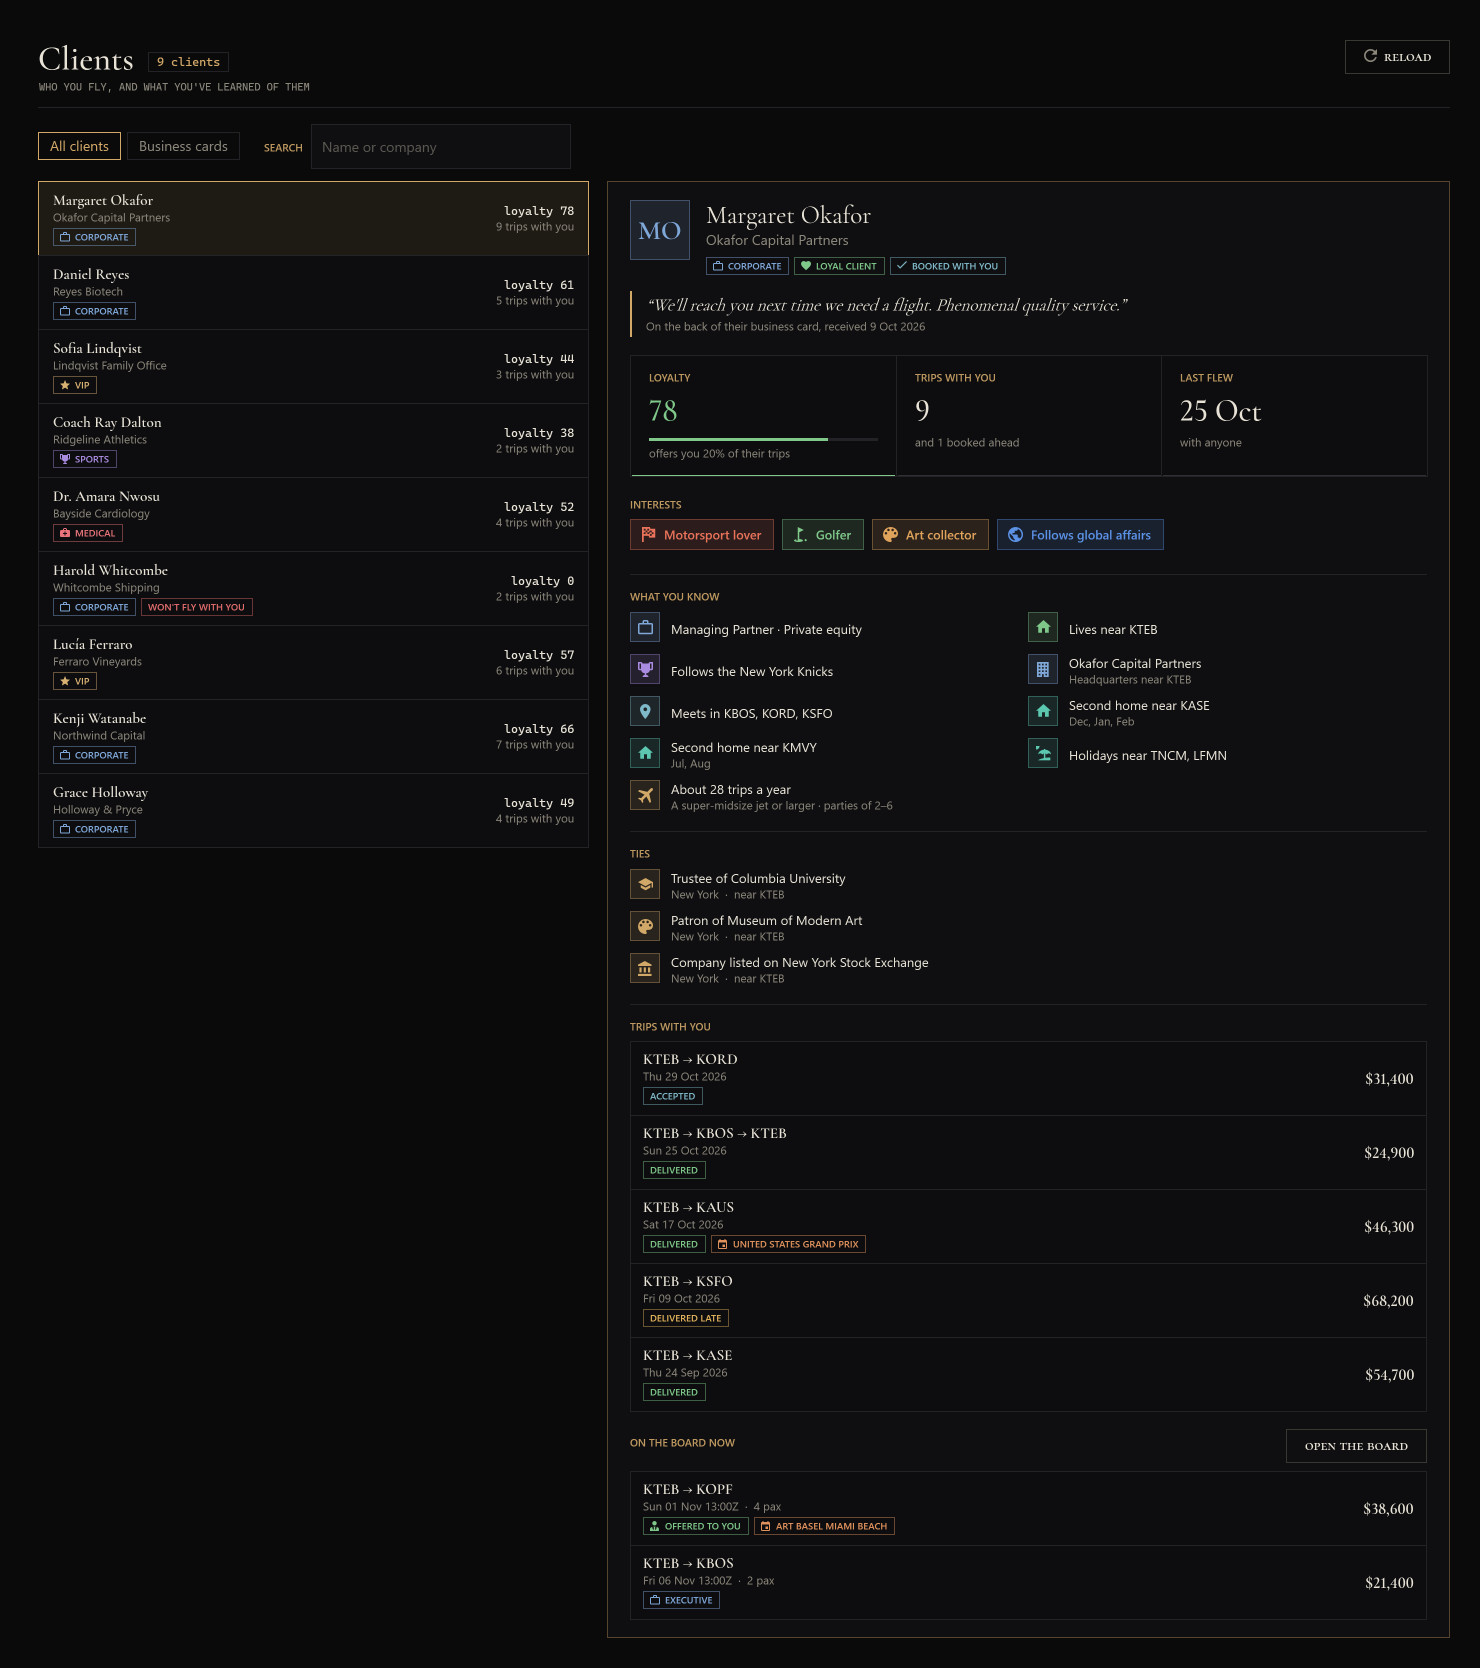
Task: Select Harold Whitcombe in the client list
Action: [x=313, y=588]
